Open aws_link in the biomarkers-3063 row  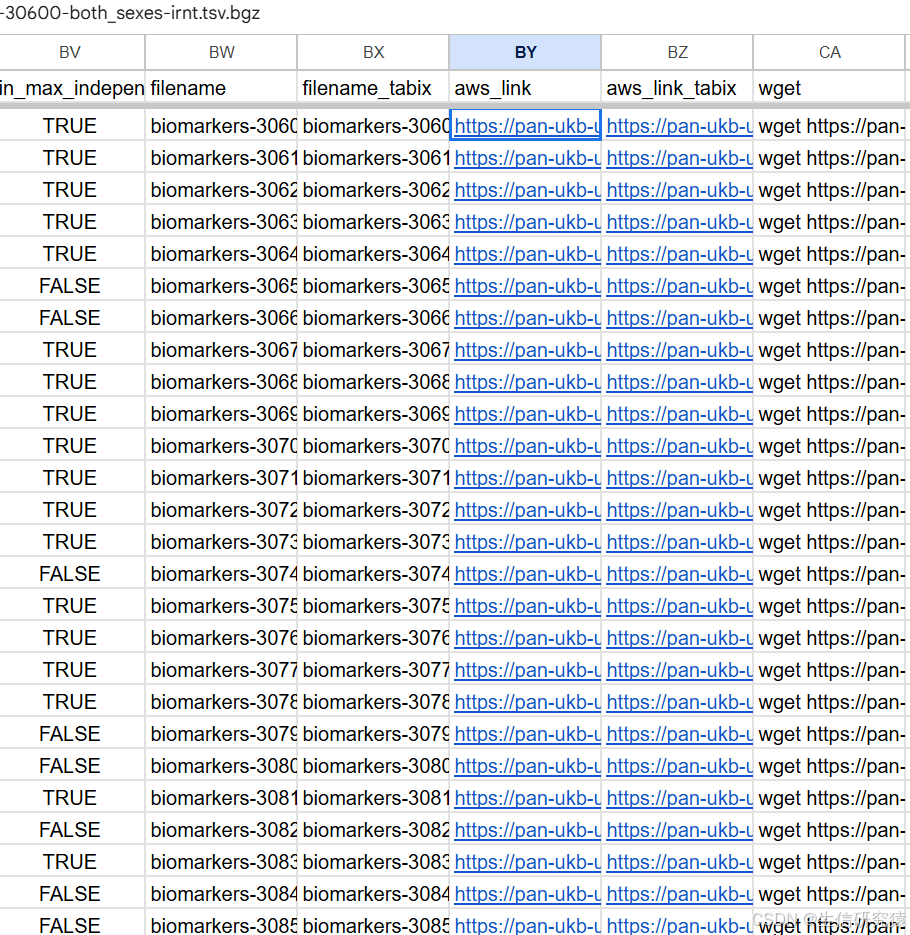[527, 222]
